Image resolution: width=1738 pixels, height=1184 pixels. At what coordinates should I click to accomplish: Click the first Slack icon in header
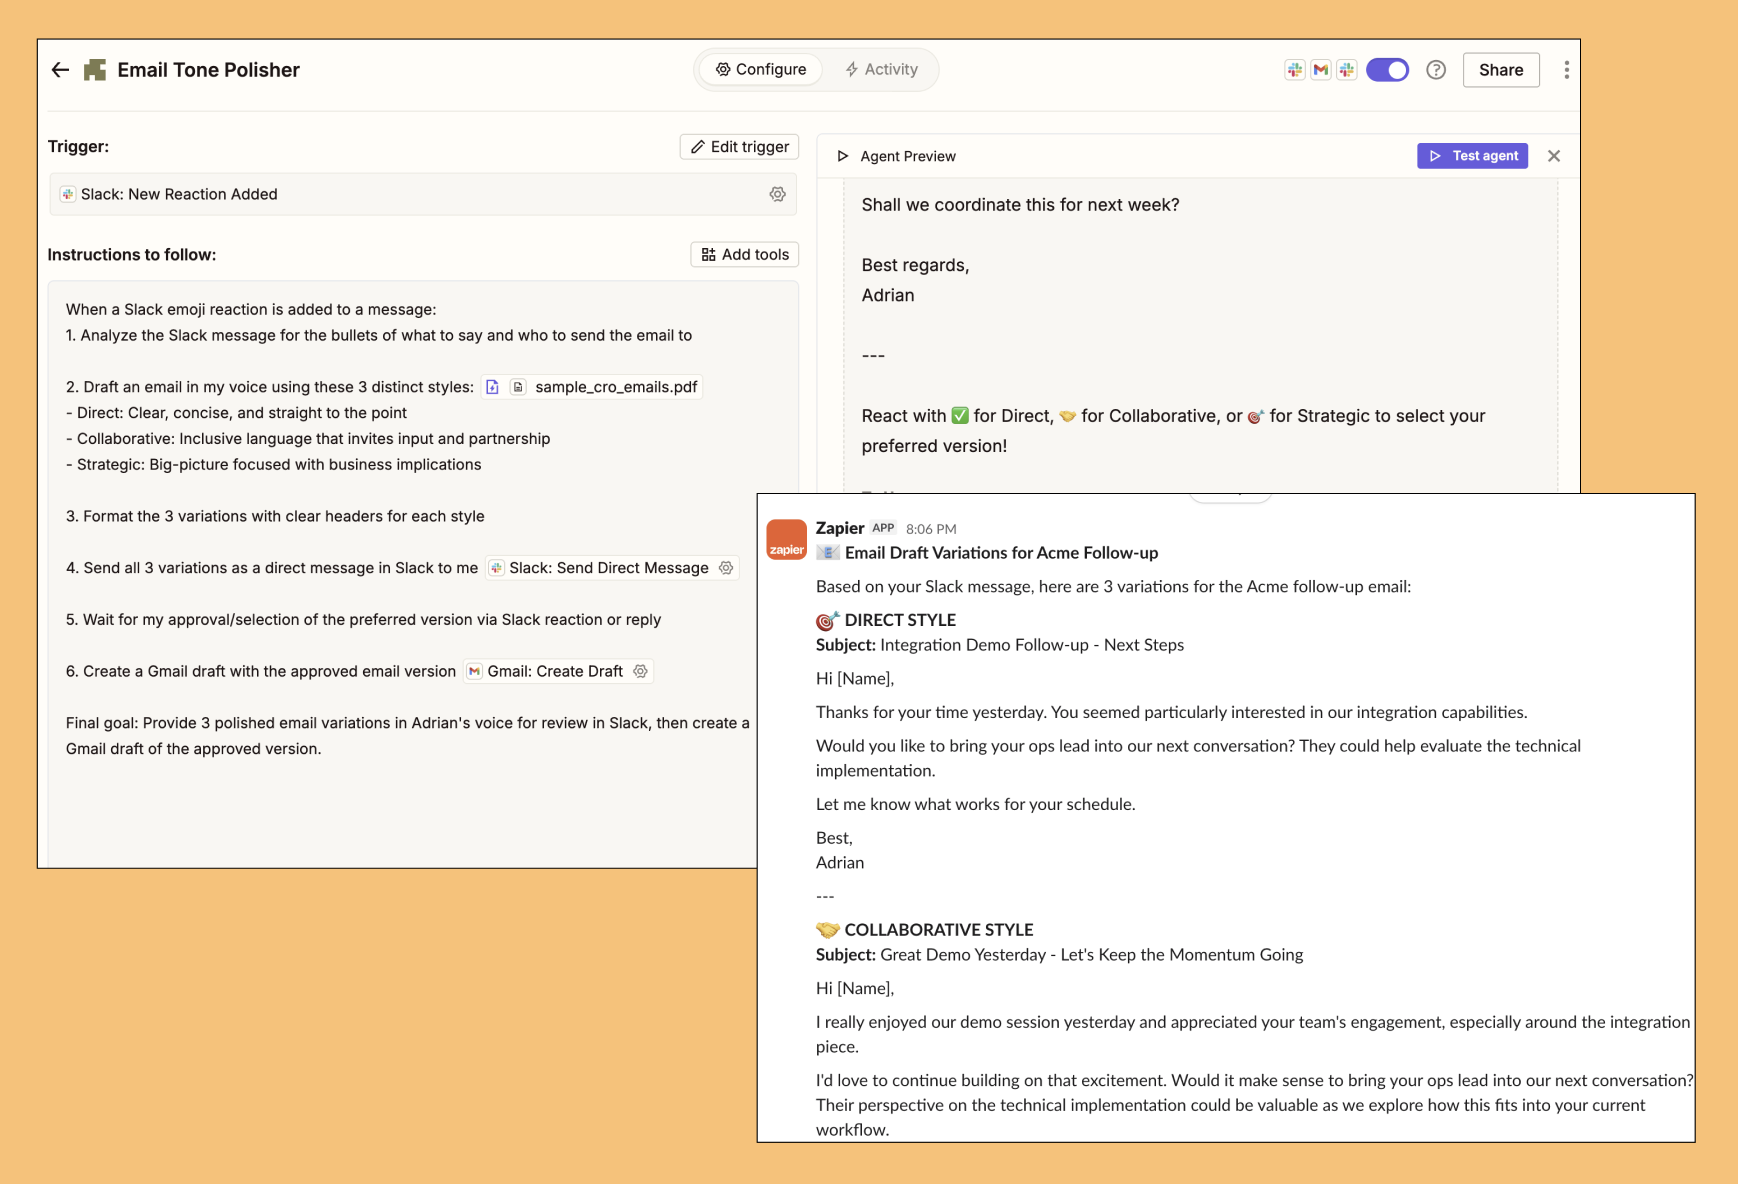point(1295,70)
